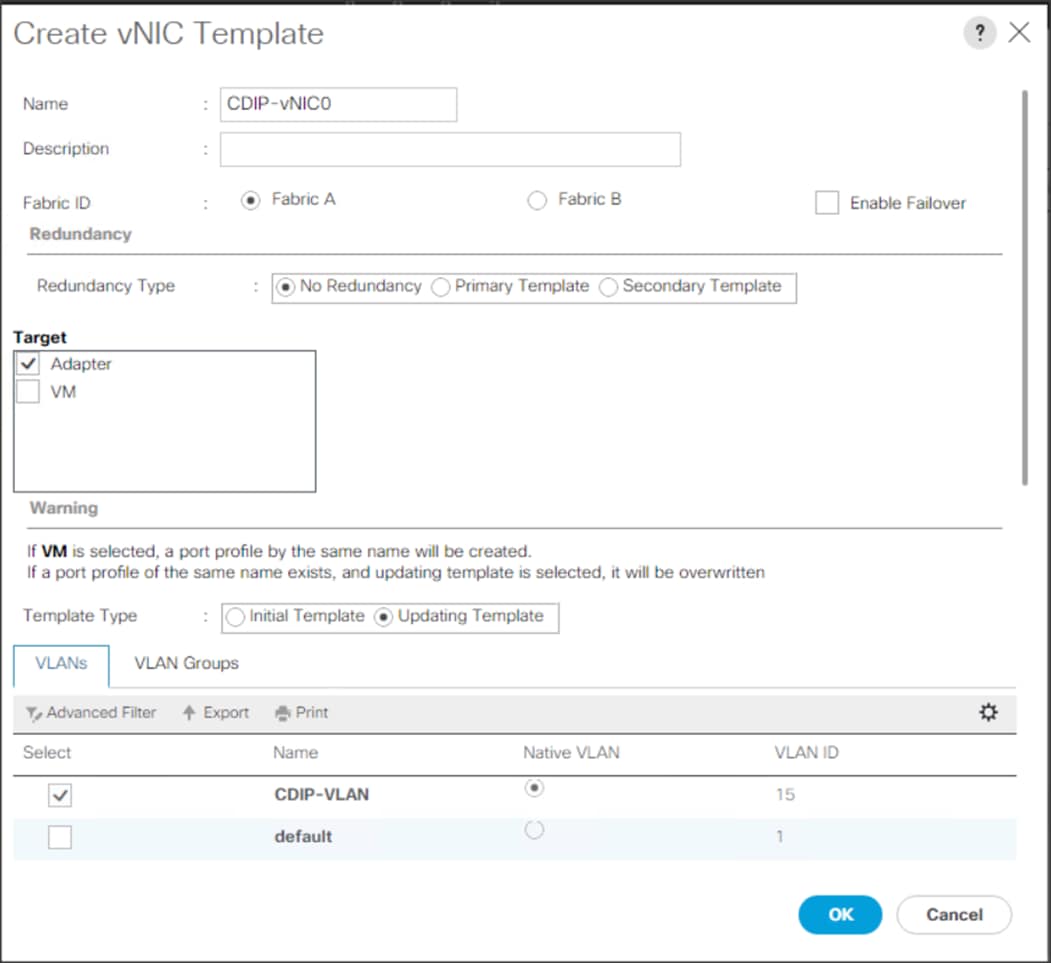Cancel the vNIC template creation
The width and height of the screenshot is (1051, 963).
953,914
